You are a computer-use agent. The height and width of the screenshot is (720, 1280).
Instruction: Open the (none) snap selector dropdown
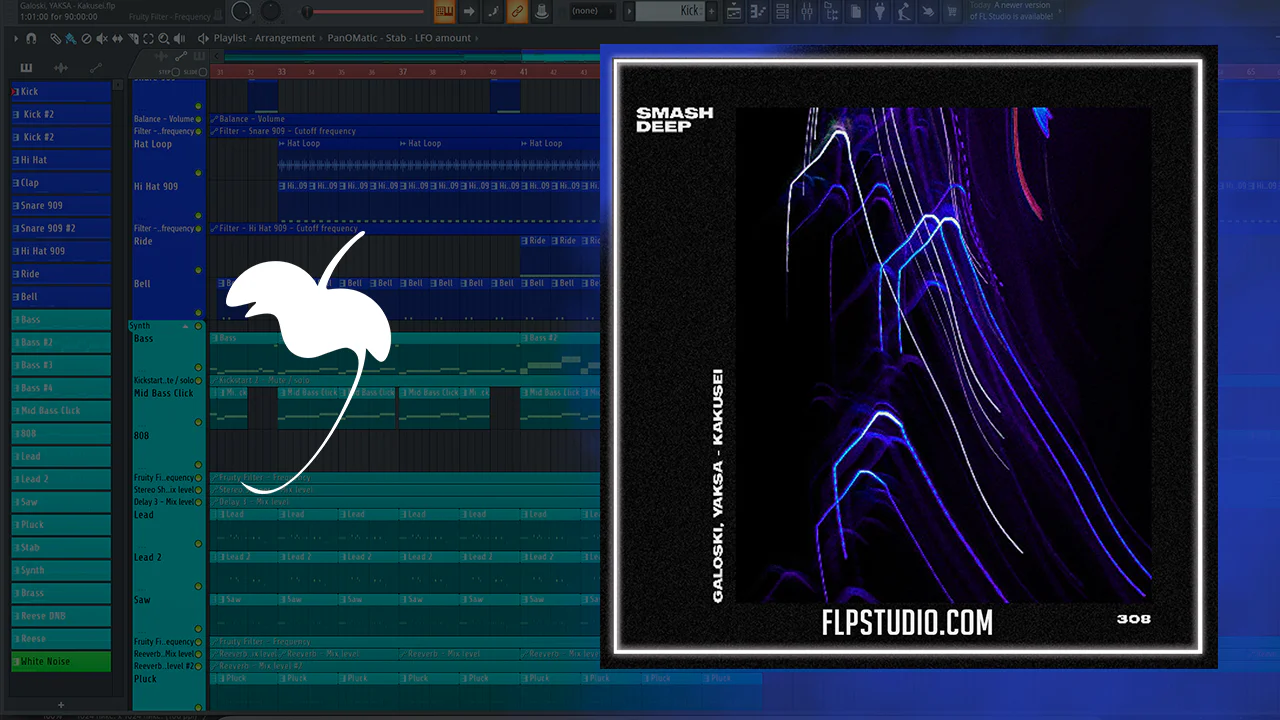tap(591, 11)
